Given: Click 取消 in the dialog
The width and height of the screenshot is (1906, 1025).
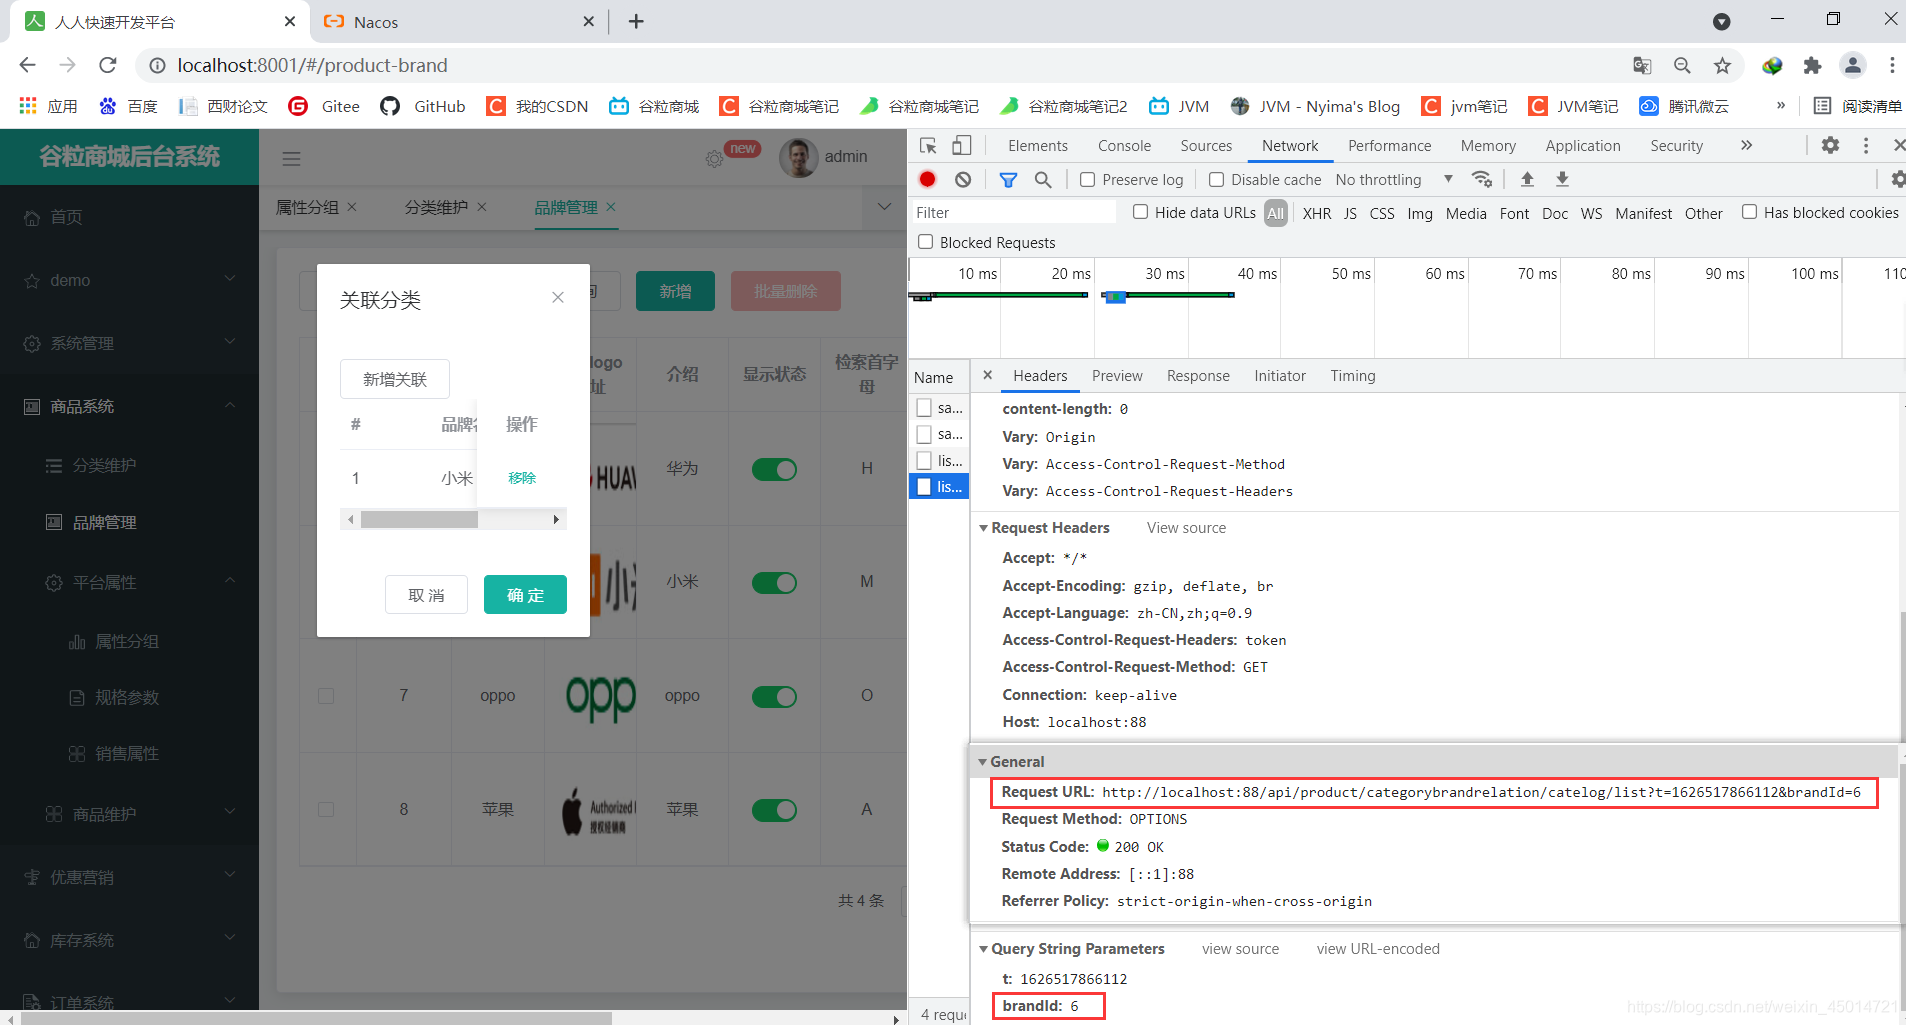Looking at the screenshot, I should point(426,595).
